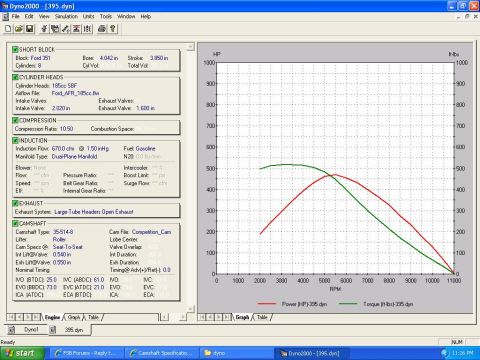This screenshot has height=360, width=480.
Task: Open the Block selection showing Ford 351
Action: [x=41, y=58]
